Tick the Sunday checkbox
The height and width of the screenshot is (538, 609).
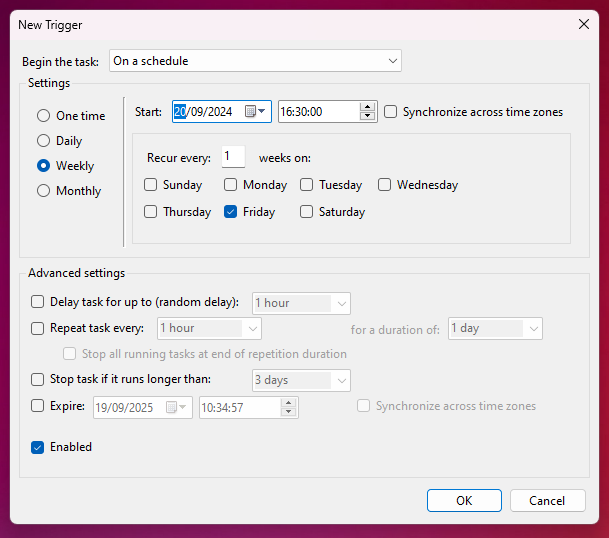[151, 185]
